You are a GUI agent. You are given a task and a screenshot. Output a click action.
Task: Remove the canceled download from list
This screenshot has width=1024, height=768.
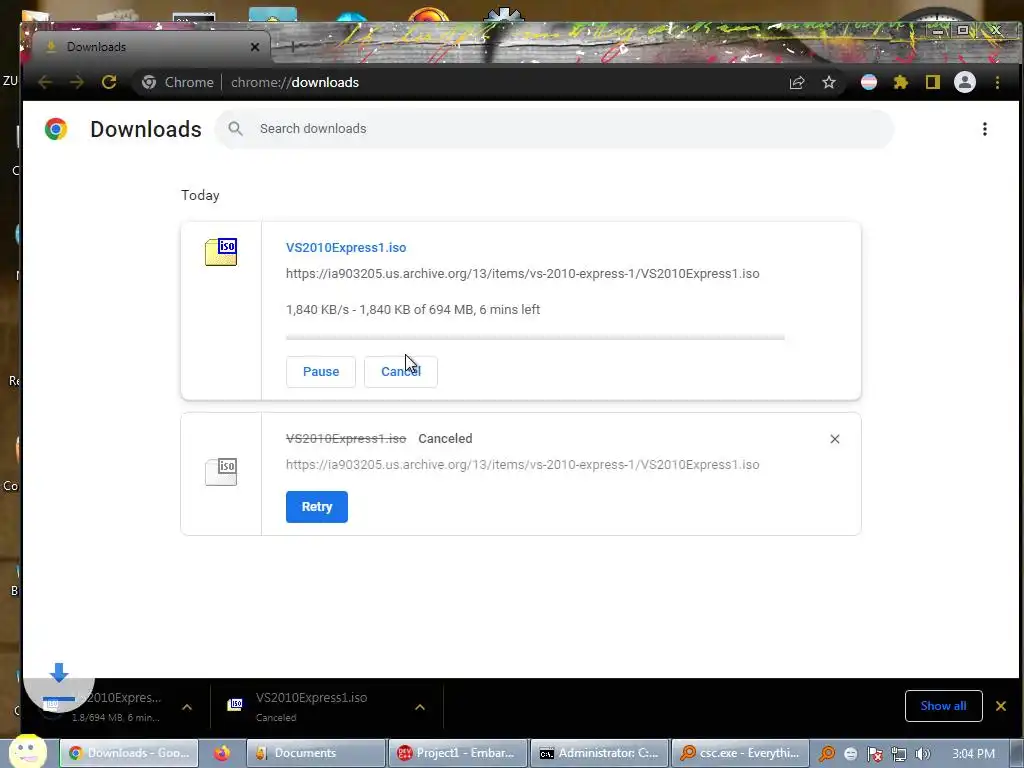point(835,439)
